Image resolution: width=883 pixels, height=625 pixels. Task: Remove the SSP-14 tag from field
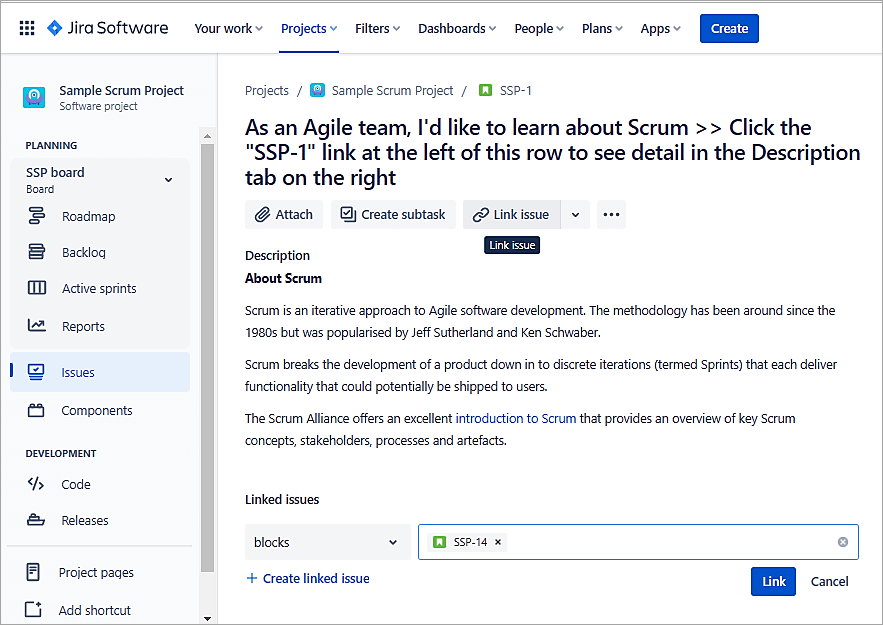(499, 542)
